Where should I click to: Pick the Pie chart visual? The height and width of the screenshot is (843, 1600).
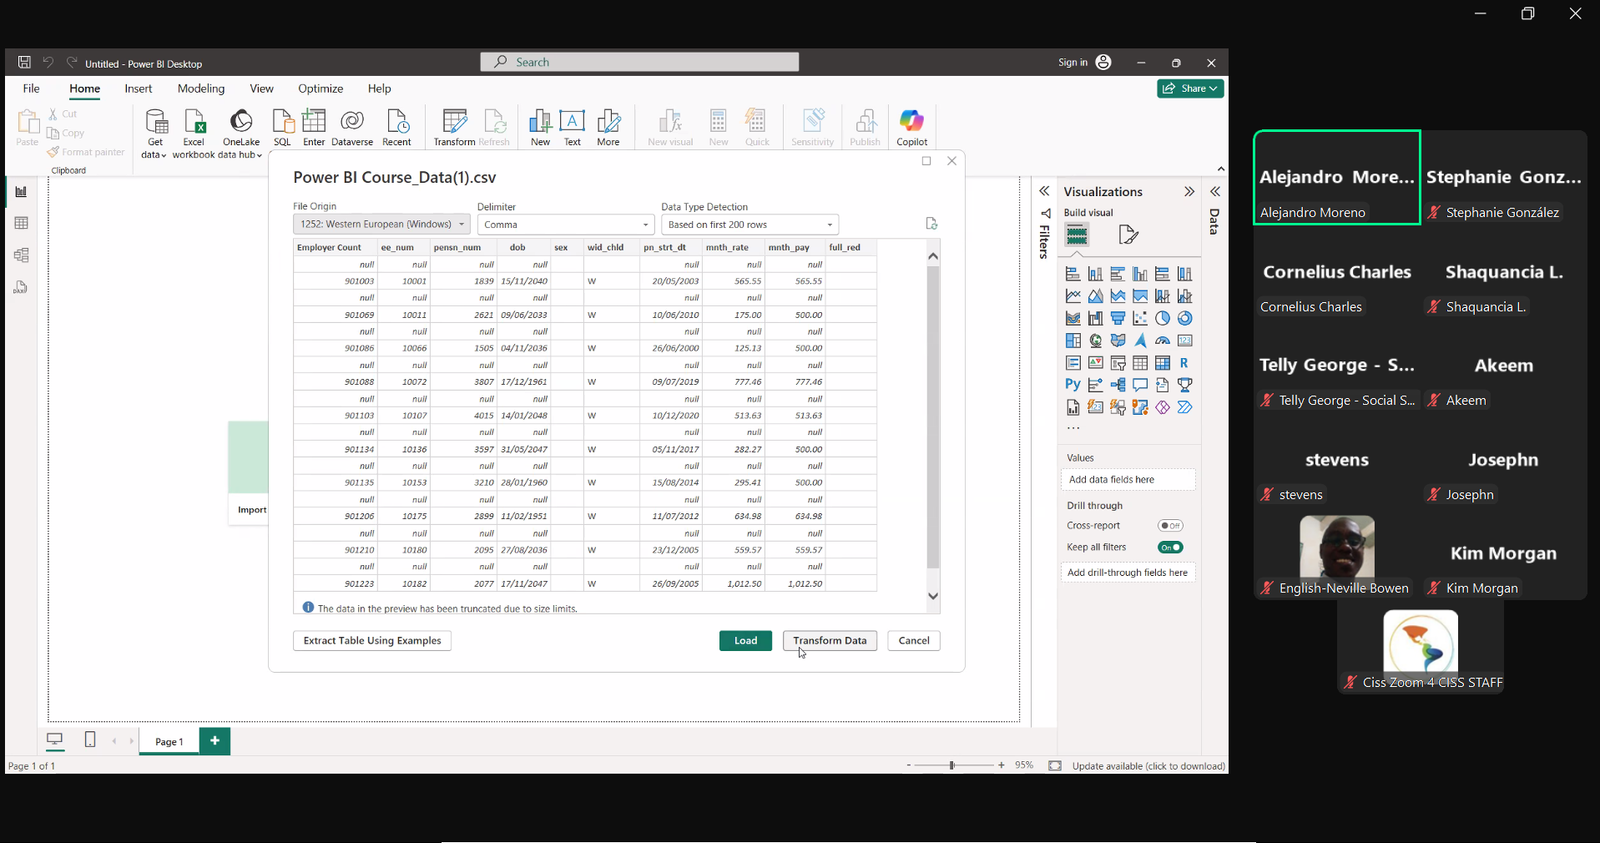(x=1162, y=318)
